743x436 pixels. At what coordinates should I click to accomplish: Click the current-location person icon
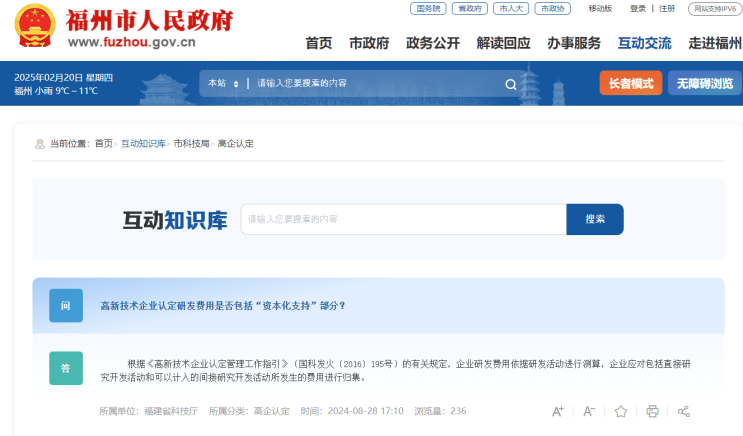point(40,144)
